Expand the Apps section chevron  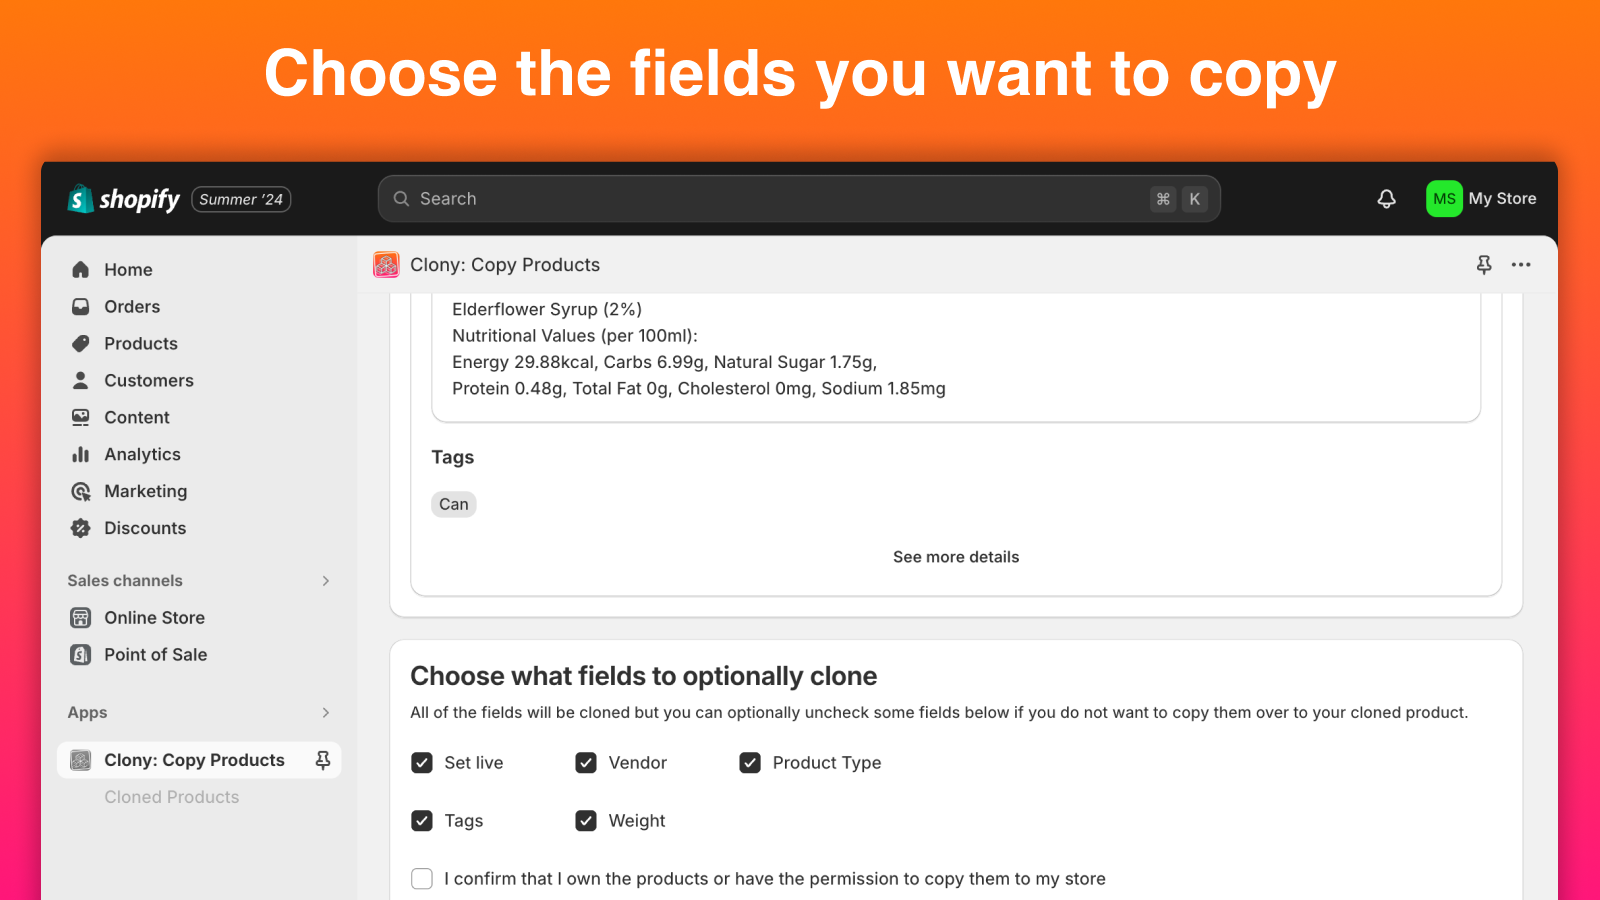pos(325,712)
